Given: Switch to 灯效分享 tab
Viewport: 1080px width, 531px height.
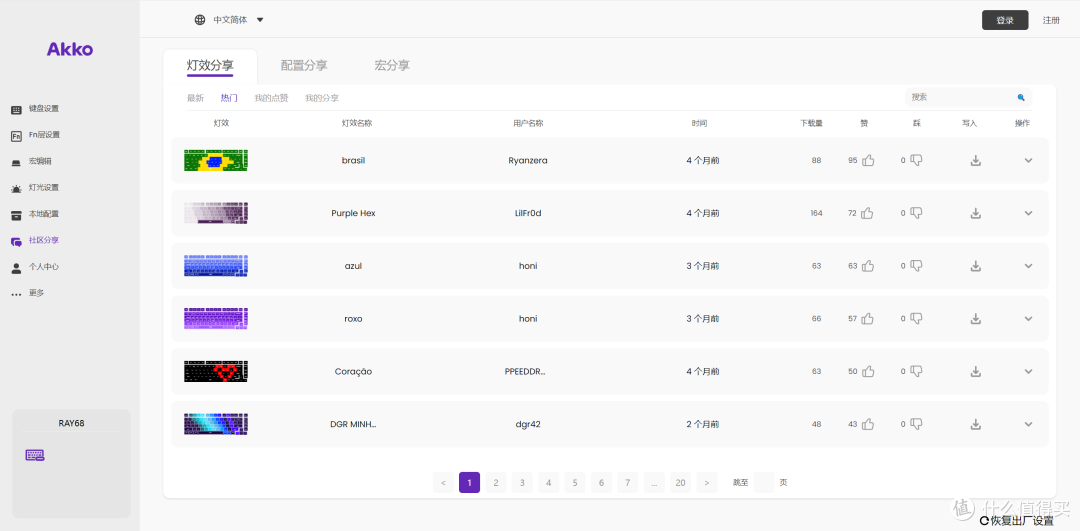Looking at the screenshot, I should click(210, 66).
